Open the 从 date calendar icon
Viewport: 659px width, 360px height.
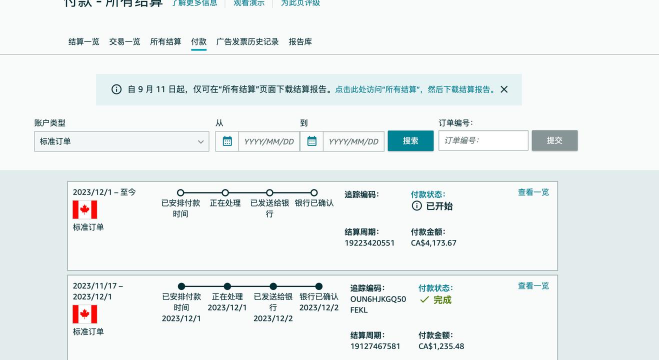tap(227, 142)
